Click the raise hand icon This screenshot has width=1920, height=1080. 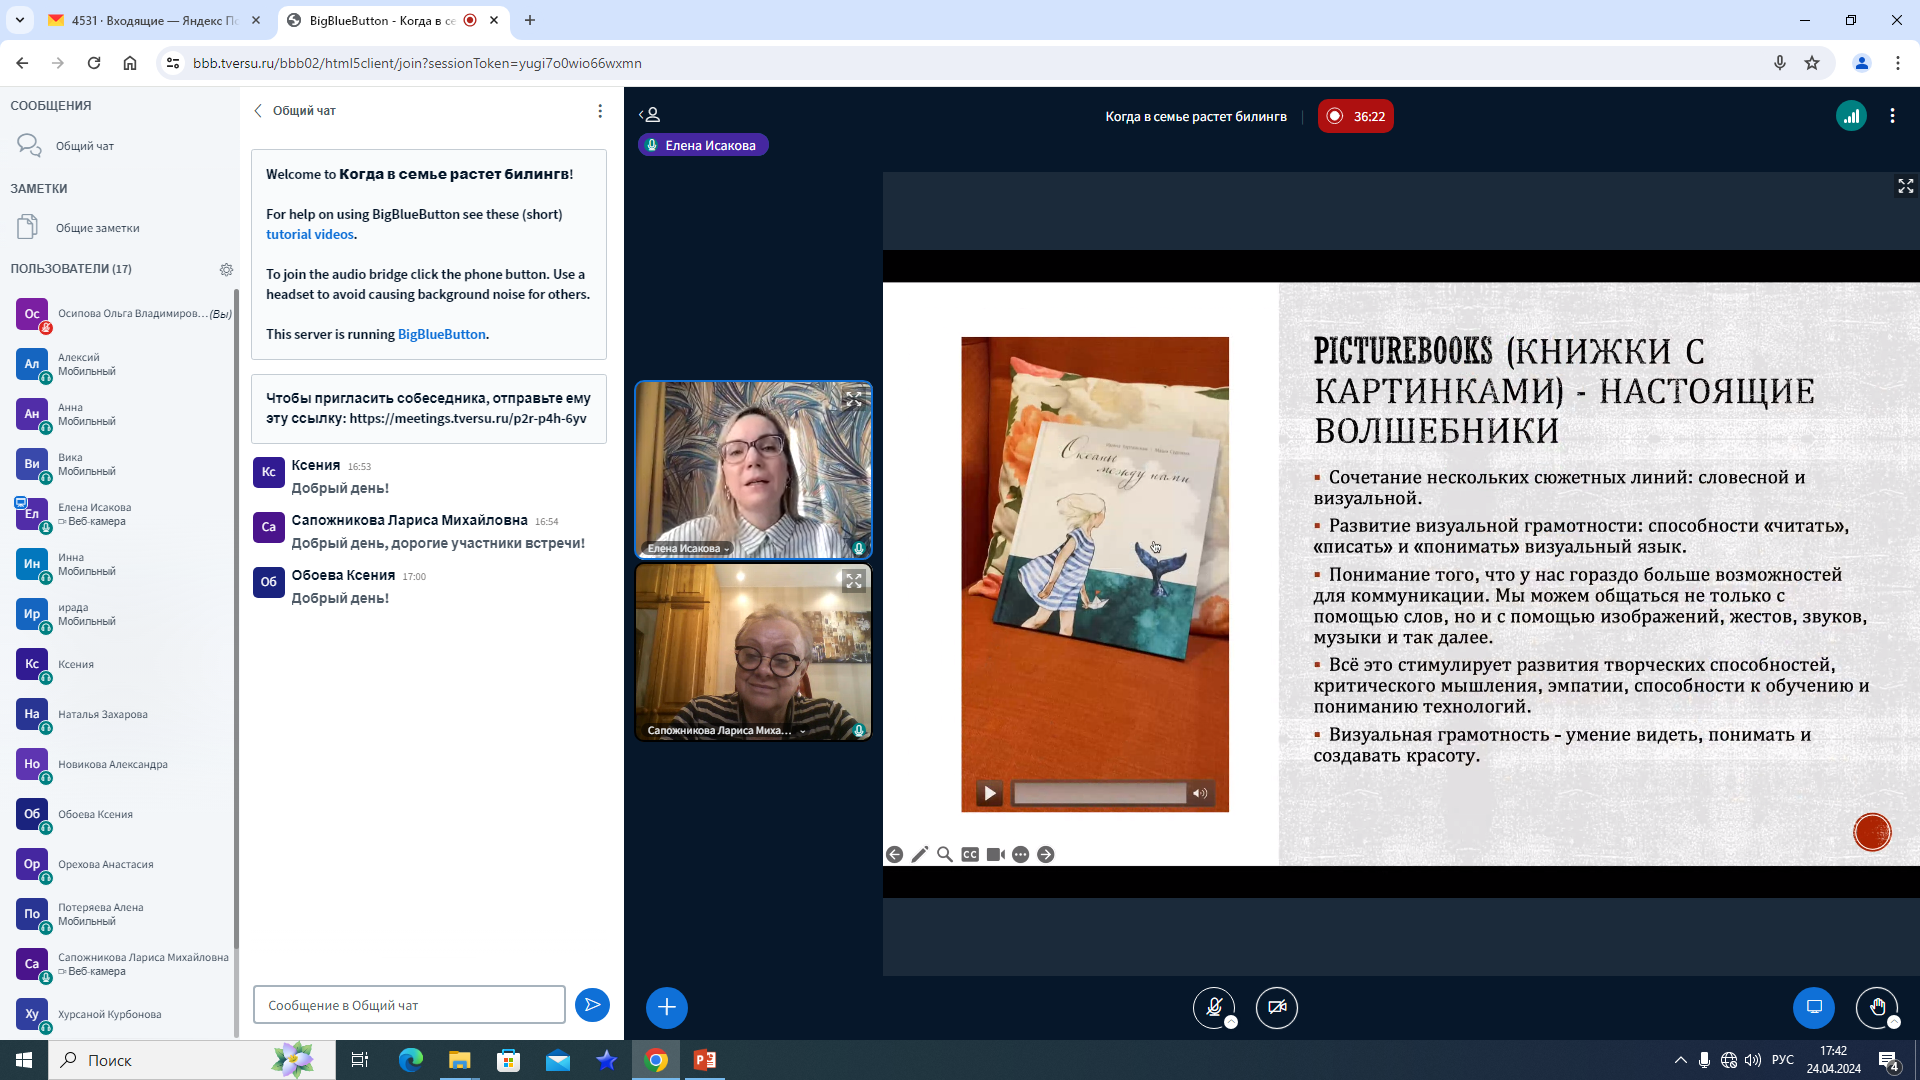(1876, 1007)
